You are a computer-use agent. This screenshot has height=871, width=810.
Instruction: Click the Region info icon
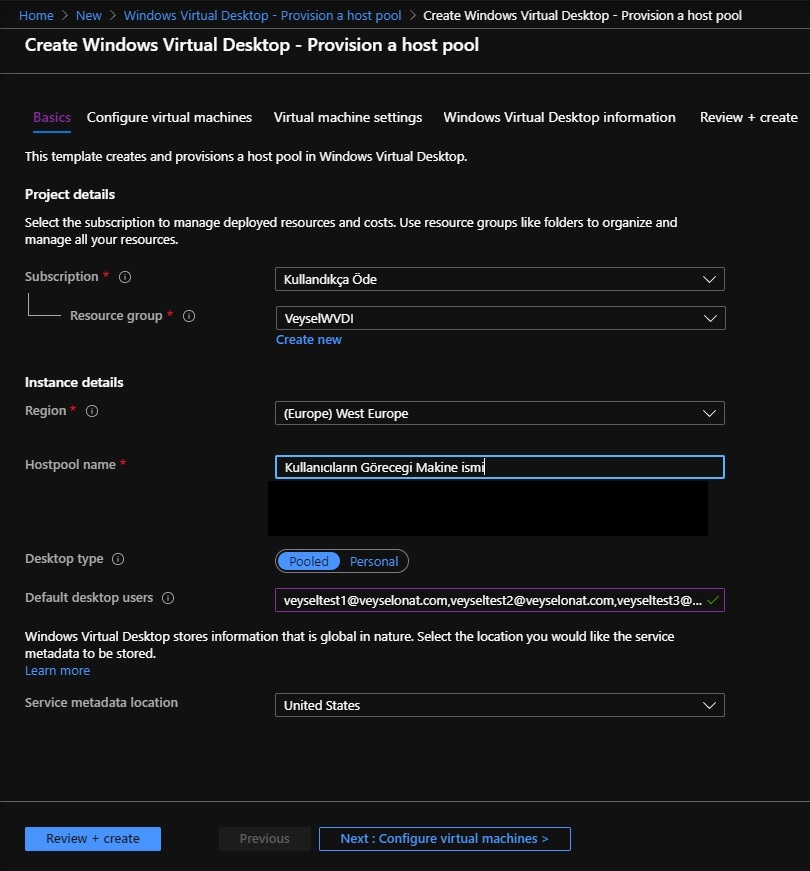coord(92,411)
